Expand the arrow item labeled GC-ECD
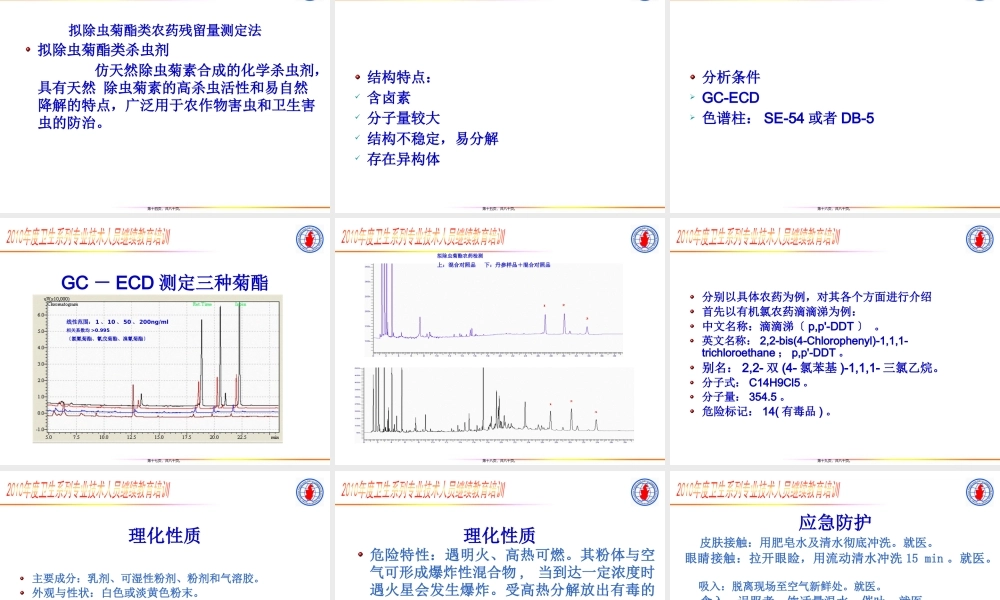This screenshot has width=1000, height=600. pos(692,98)
